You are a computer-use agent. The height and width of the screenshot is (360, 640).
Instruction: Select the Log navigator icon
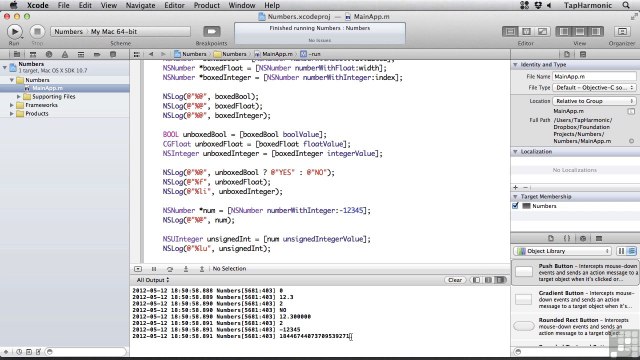[113, 54]
